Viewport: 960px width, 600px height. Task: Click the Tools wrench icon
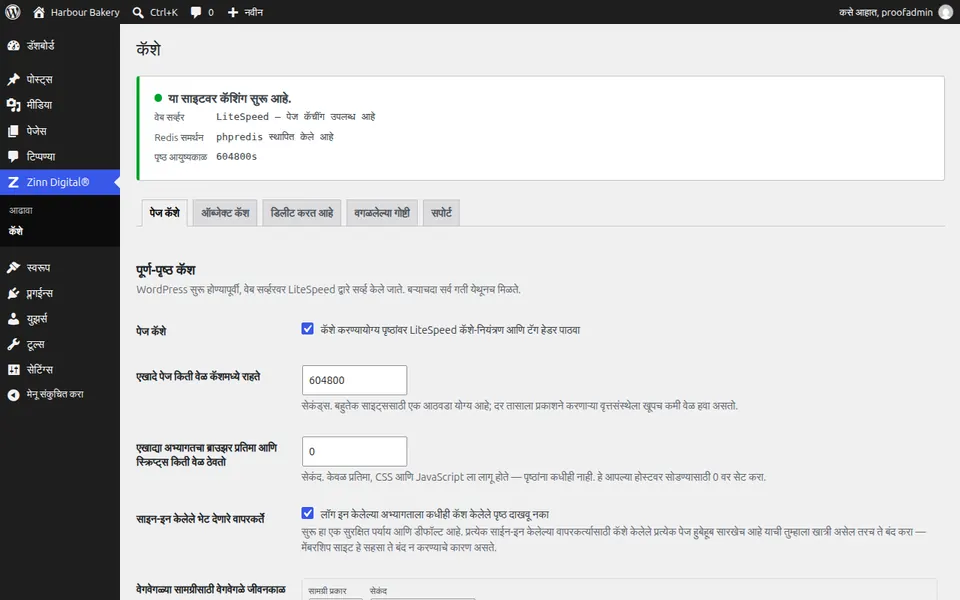(13, 345)
